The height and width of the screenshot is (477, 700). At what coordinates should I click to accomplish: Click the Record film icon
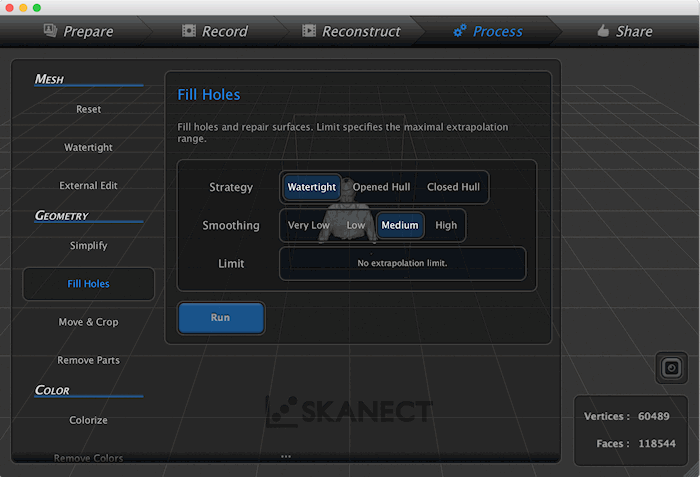[x=189, y=30]
